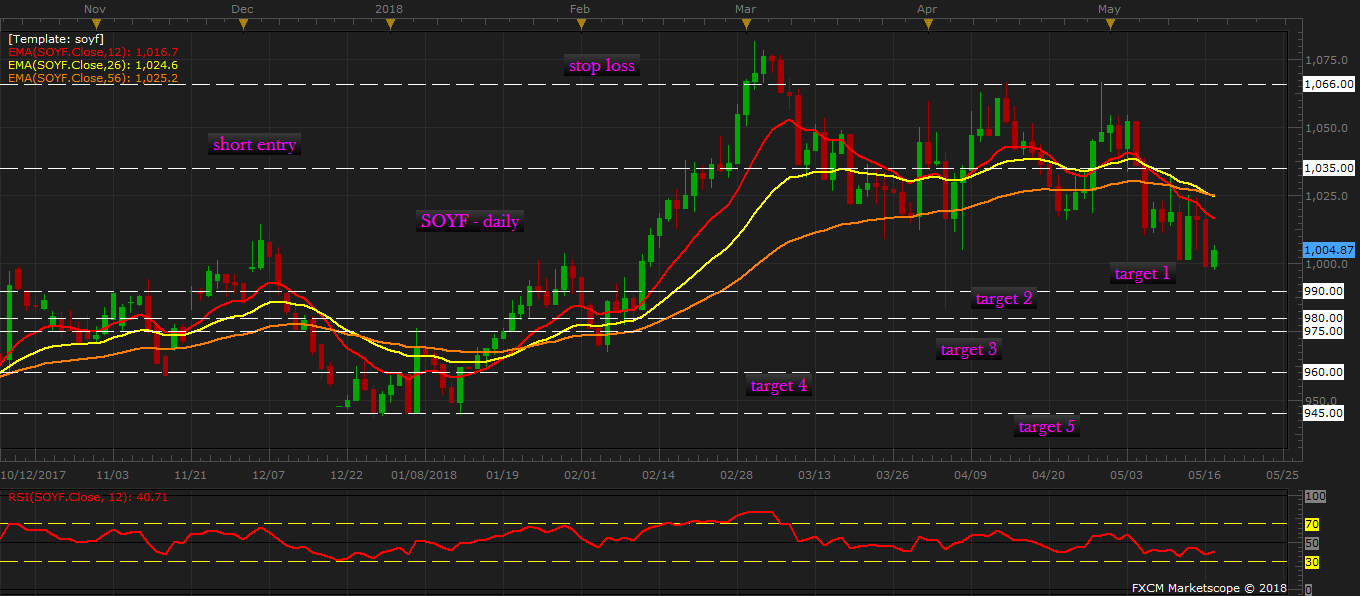1360x596 pixels.
Task: Select the 'target 2' label
Action: click(1004, 297)
